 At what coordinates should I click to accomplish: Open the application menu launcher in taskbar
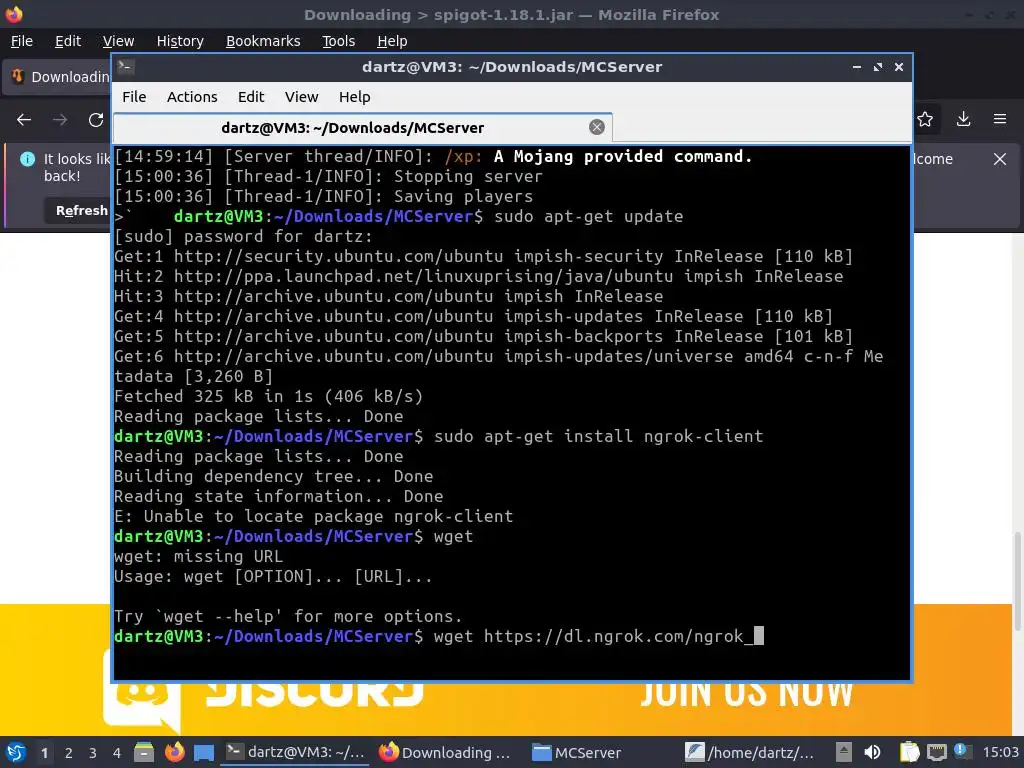click(16, 752)
